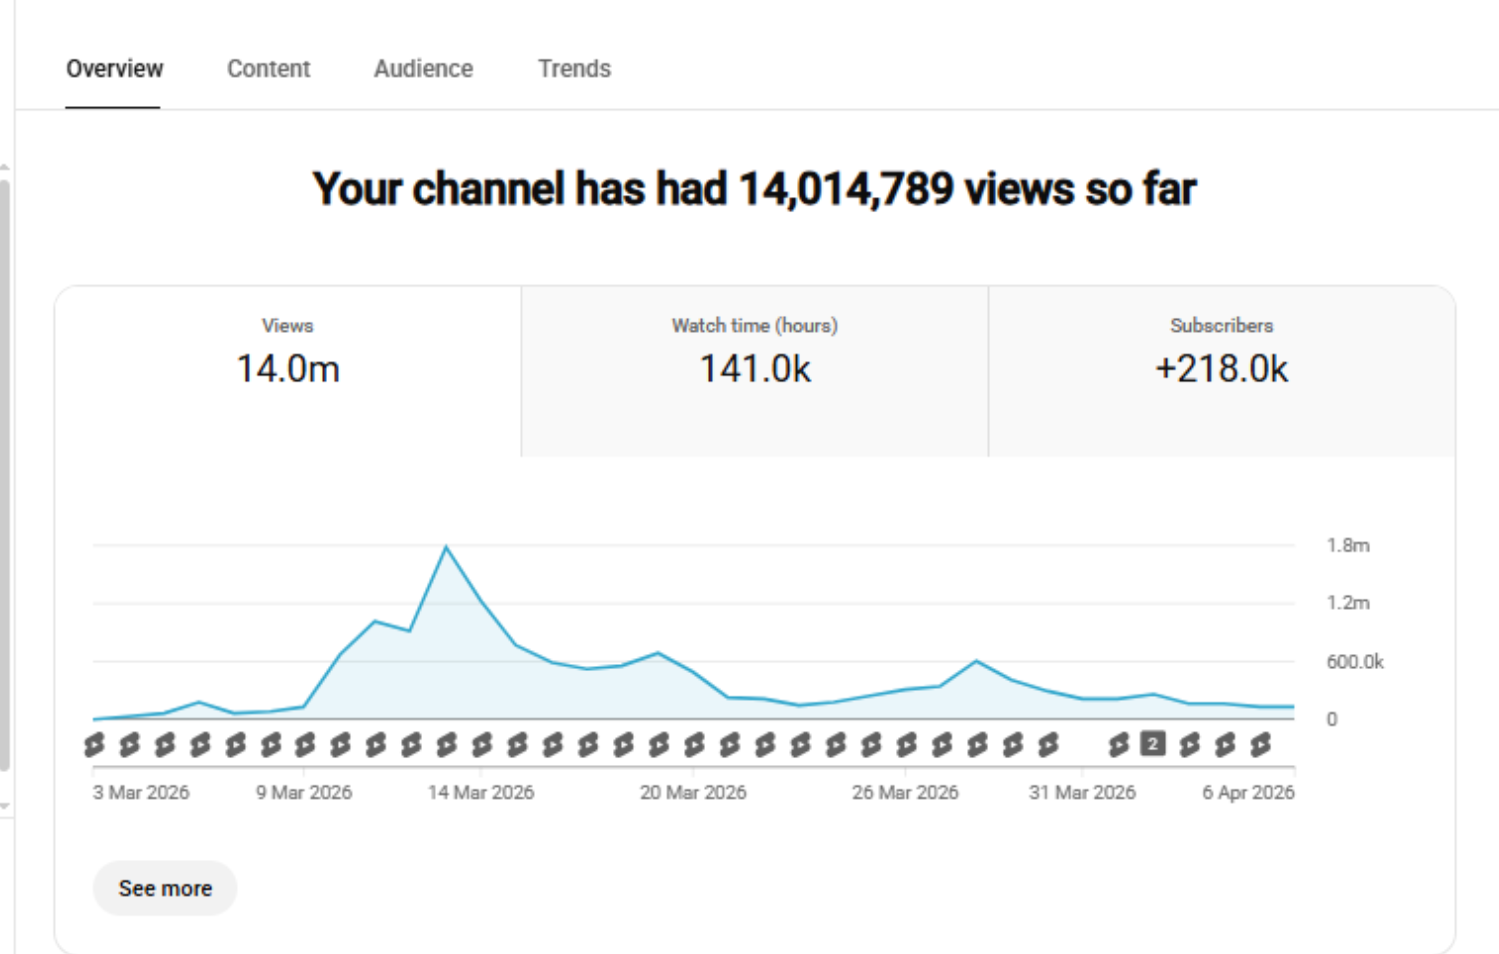The width and height of the screenshot is (1499, 954).
Task: Click the highest peak on the views chart
Action: pyautogui.click(x=446, y=547)
